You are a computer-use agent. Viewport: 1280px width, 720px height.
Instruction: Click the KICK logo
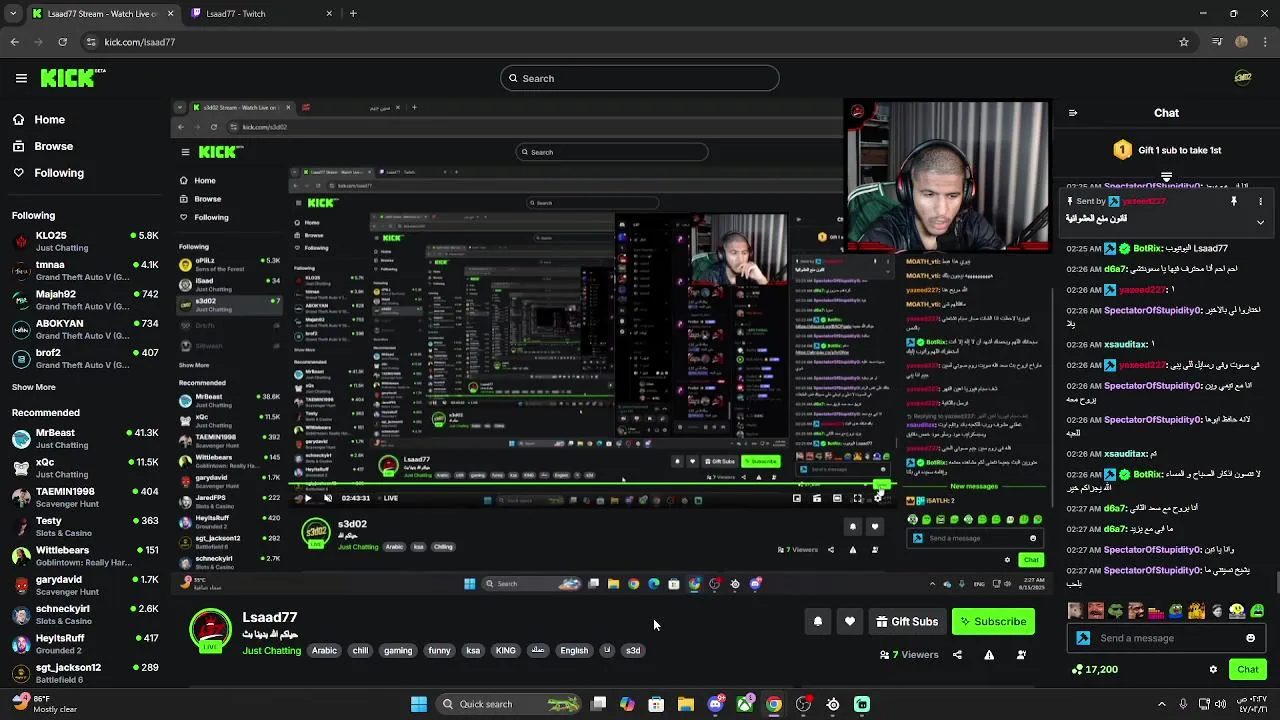(72, 78)
